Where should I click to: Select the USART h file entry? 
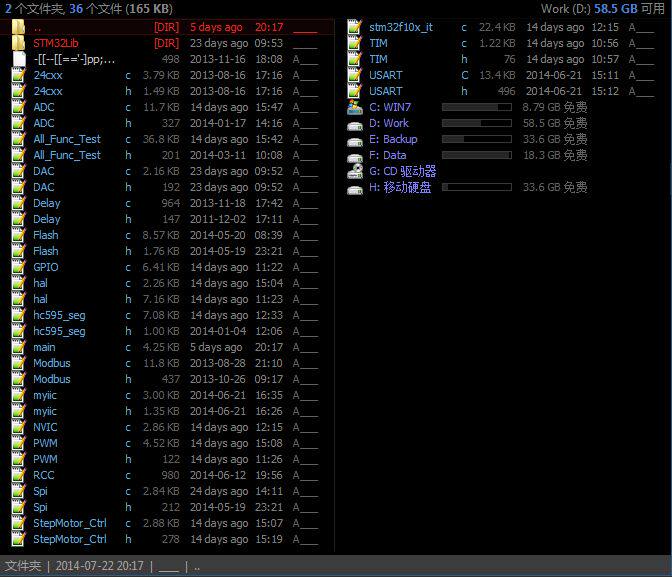tap(500, 91)
